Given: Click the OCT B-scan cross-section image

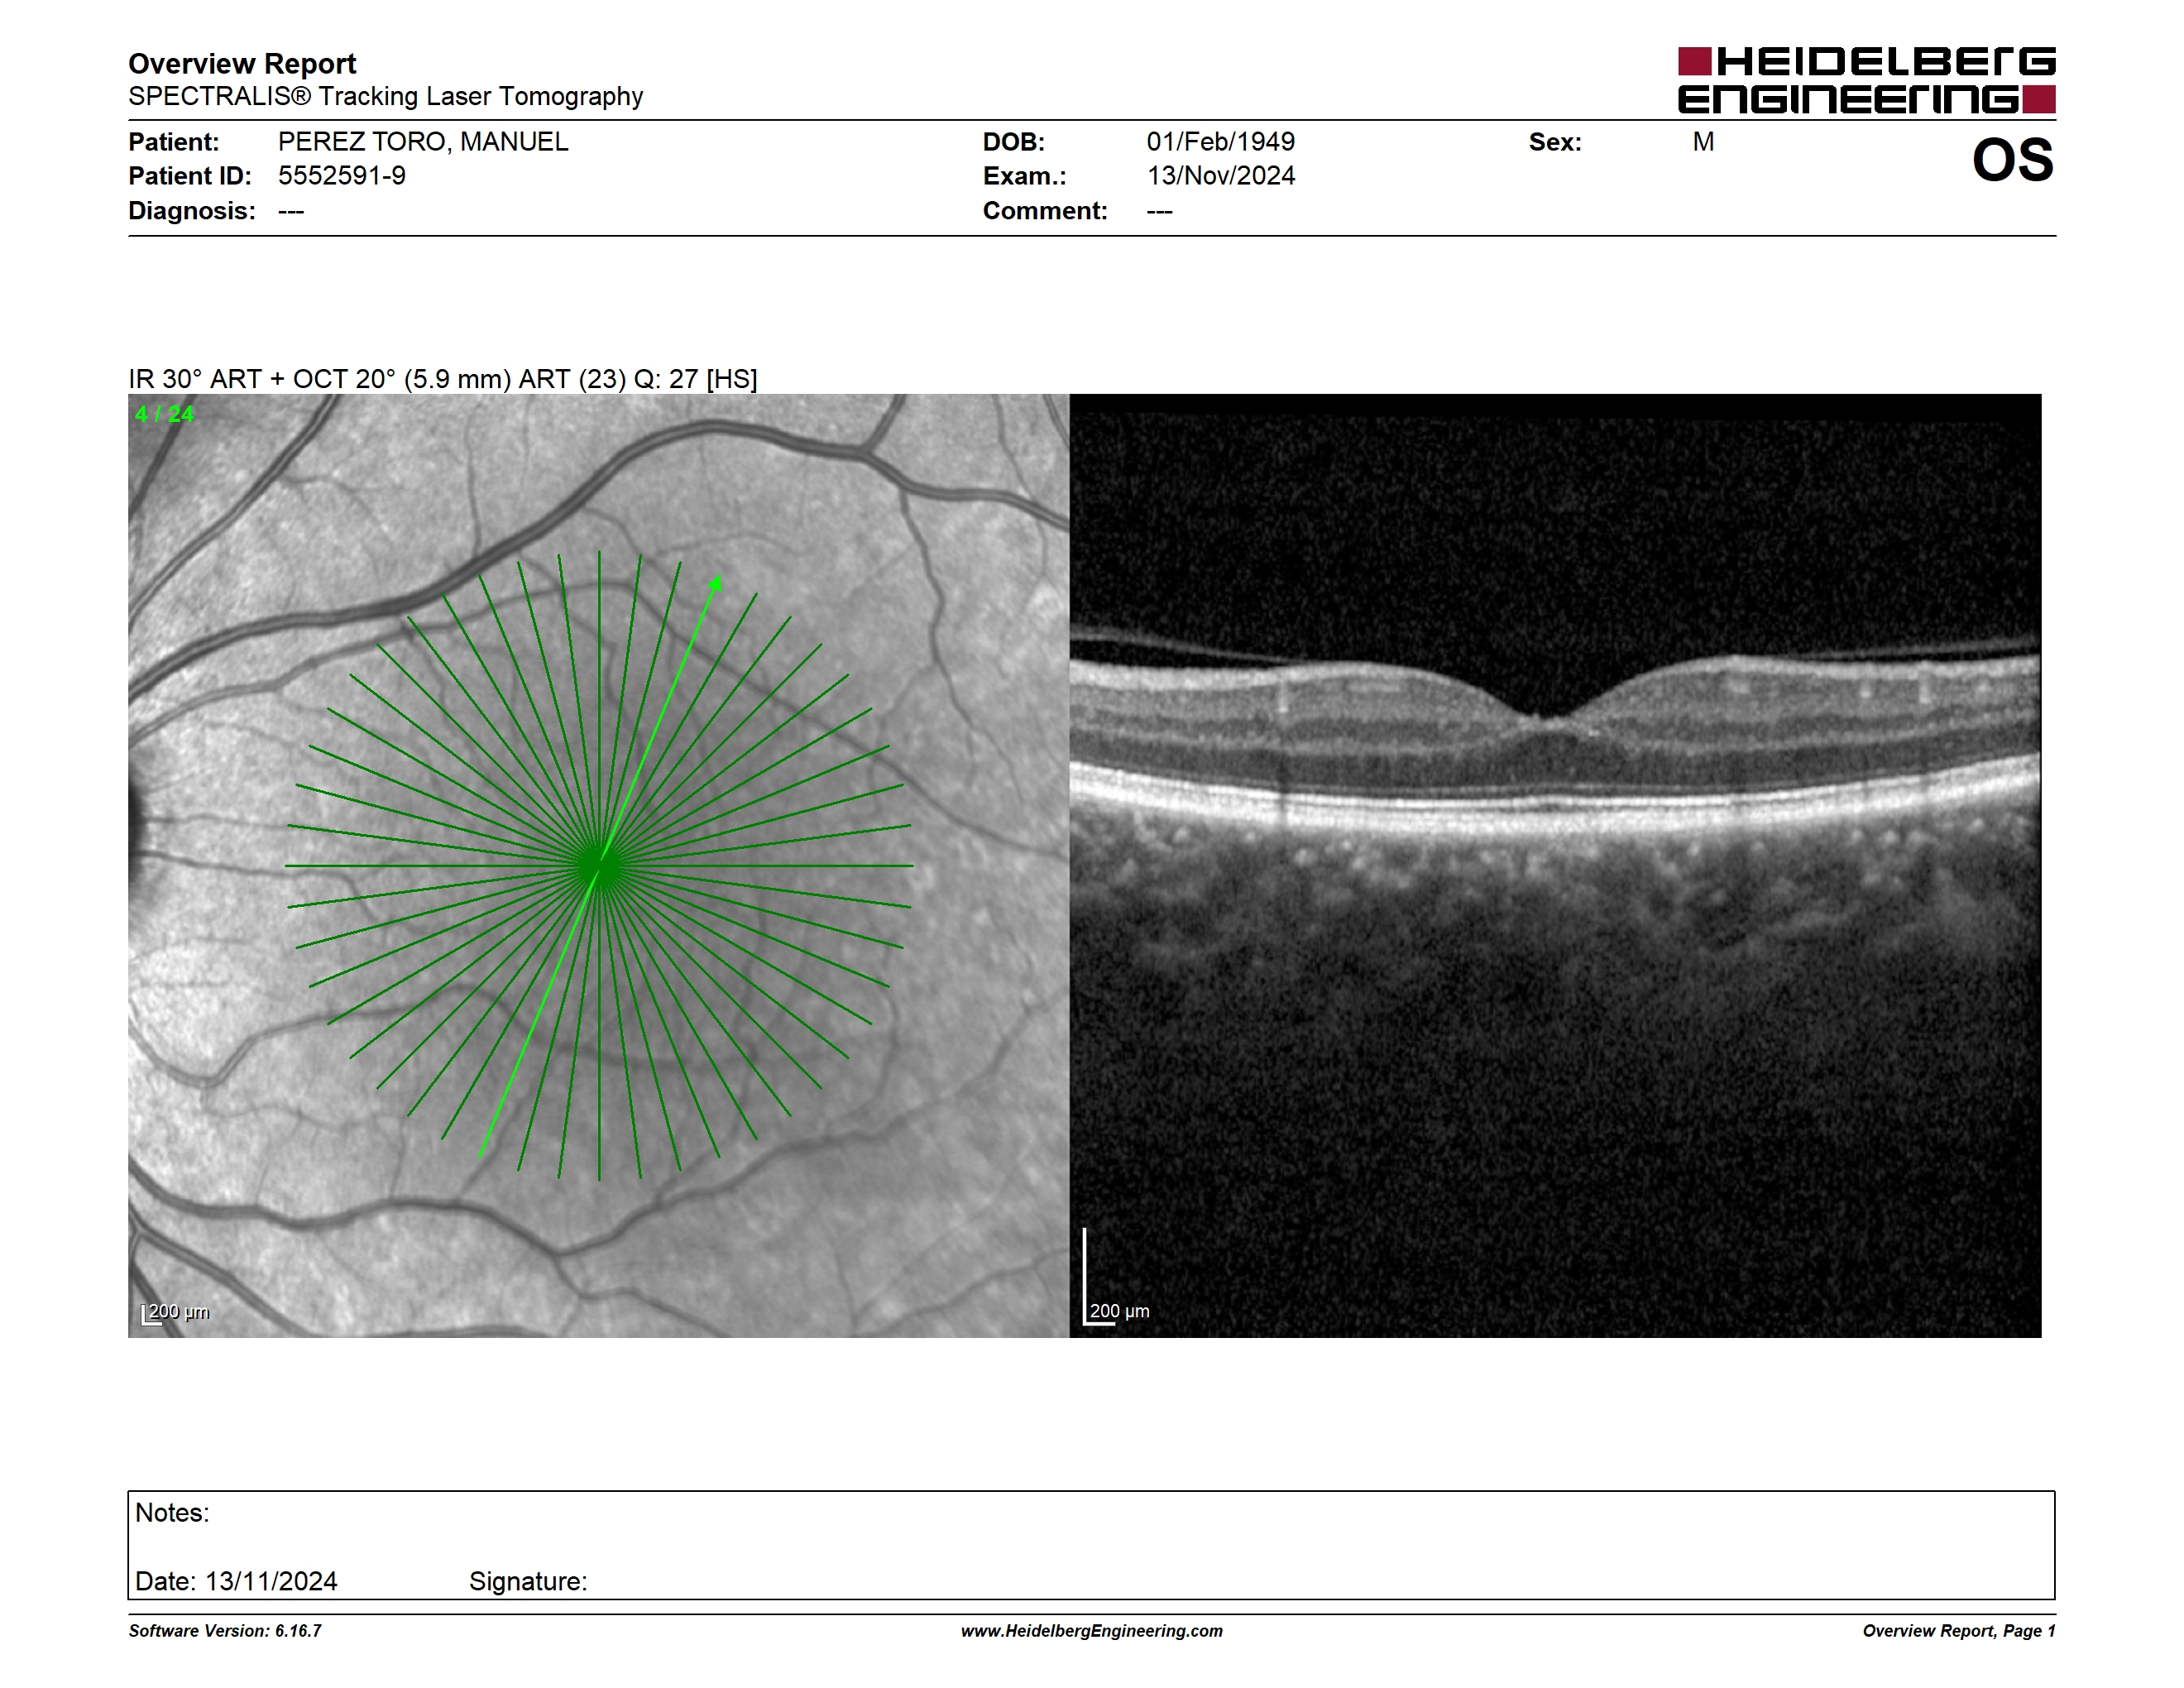Looking at the screenshot, I should pyautogui.click(x=1555, y=865).
